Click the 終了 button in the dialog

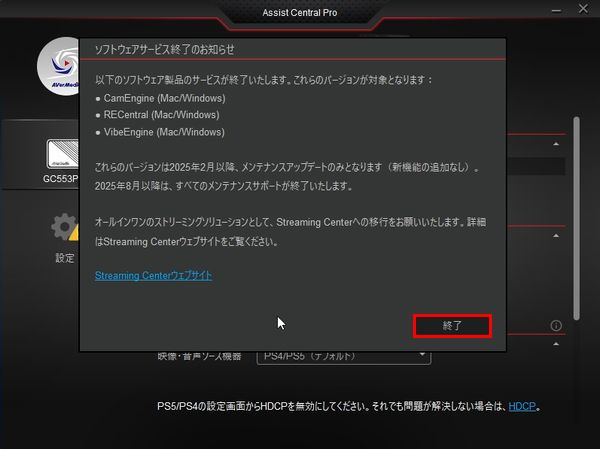point(452,326)
